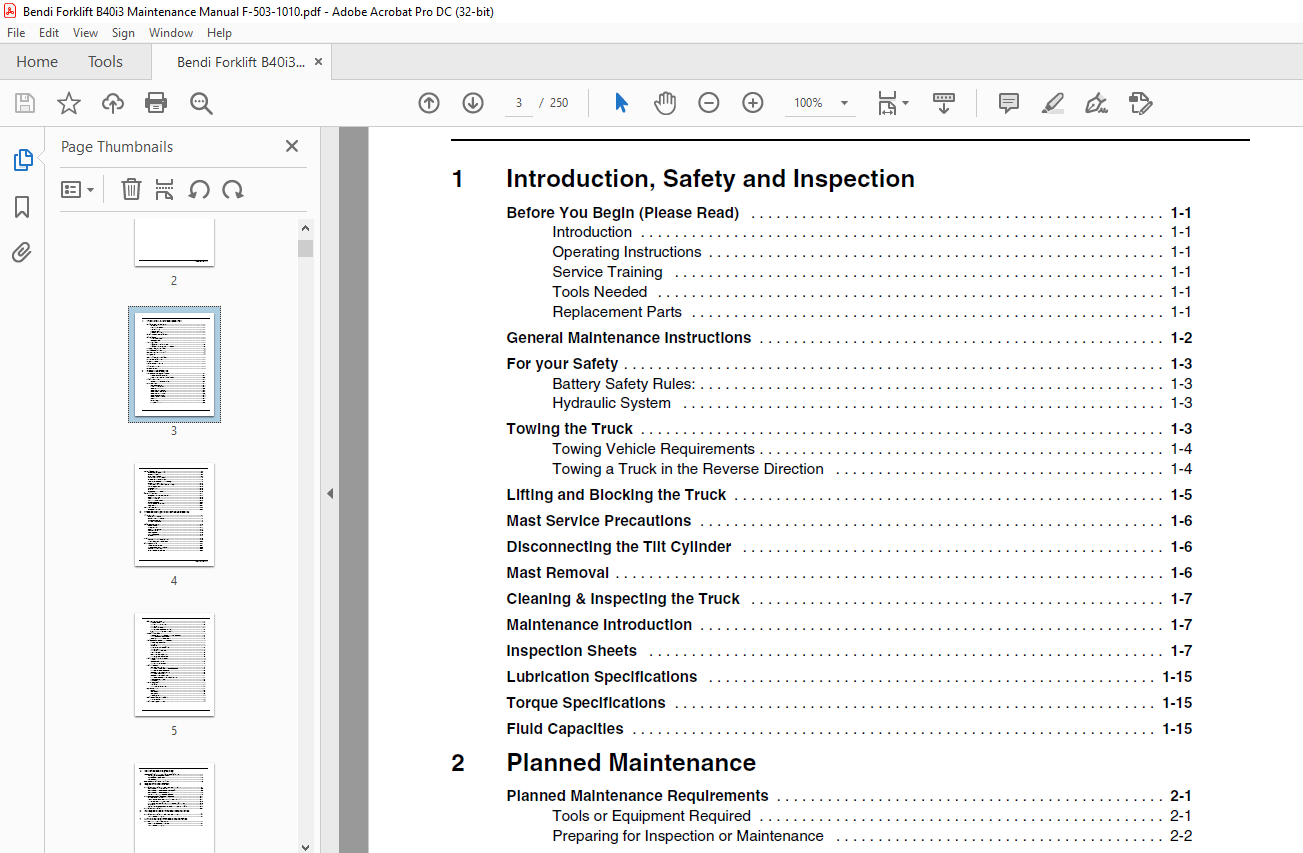
Task: Click the stamp/redact tool icon
Action: point(1140,103)
